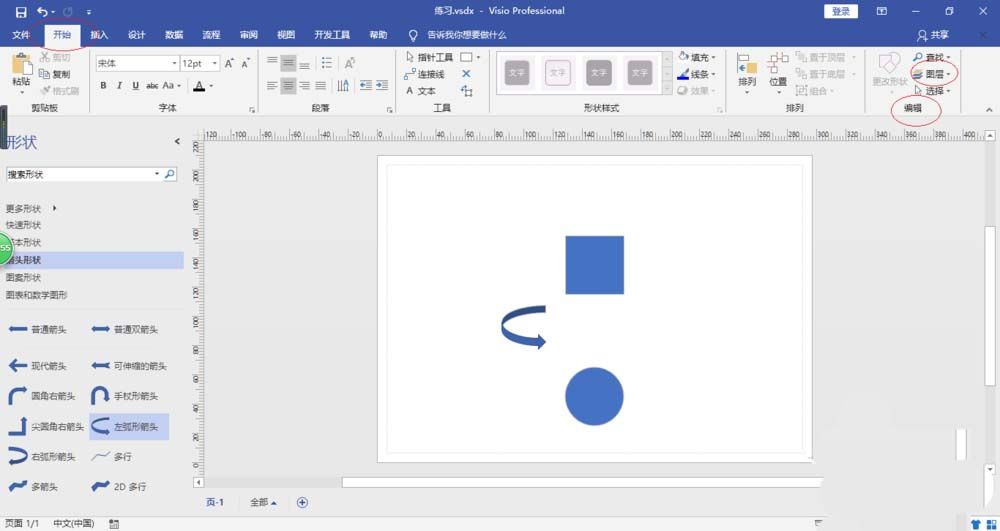Click the blue circle on canvas
This screenshot has width=1000, height=531.
click(594, 396)
